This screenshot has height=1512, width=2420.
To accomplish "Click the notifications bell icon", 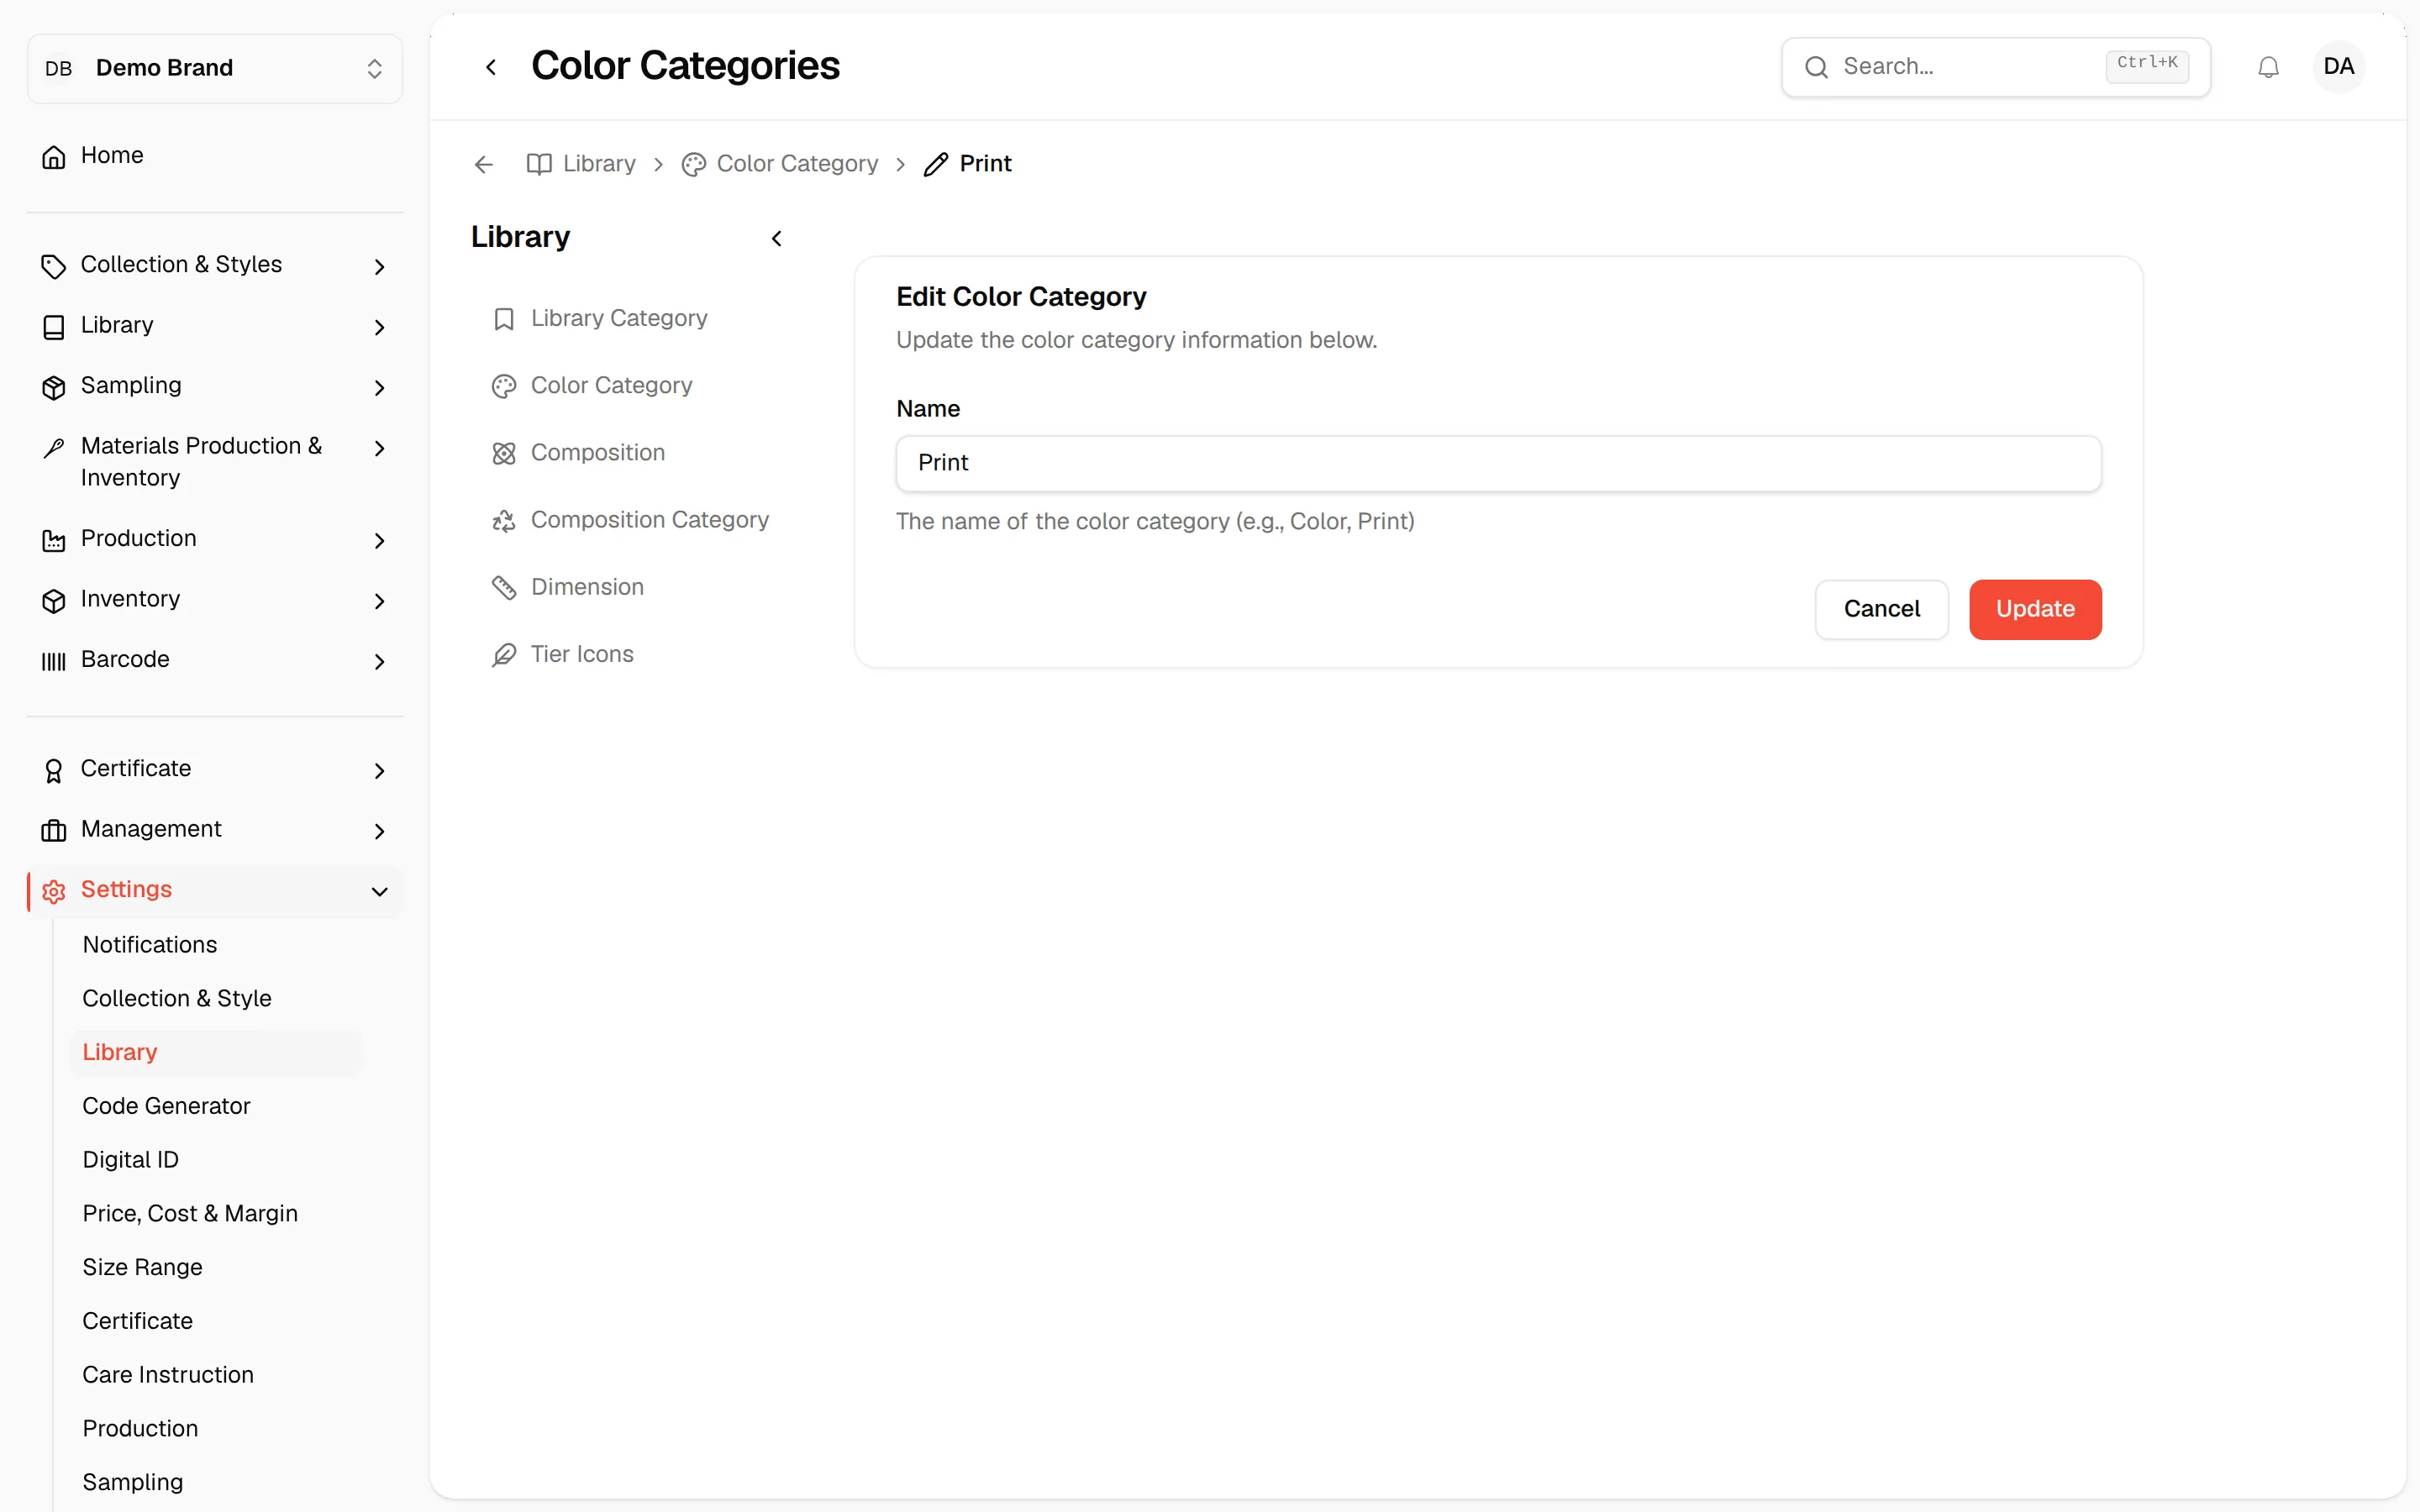I will tap(2268, 67).
